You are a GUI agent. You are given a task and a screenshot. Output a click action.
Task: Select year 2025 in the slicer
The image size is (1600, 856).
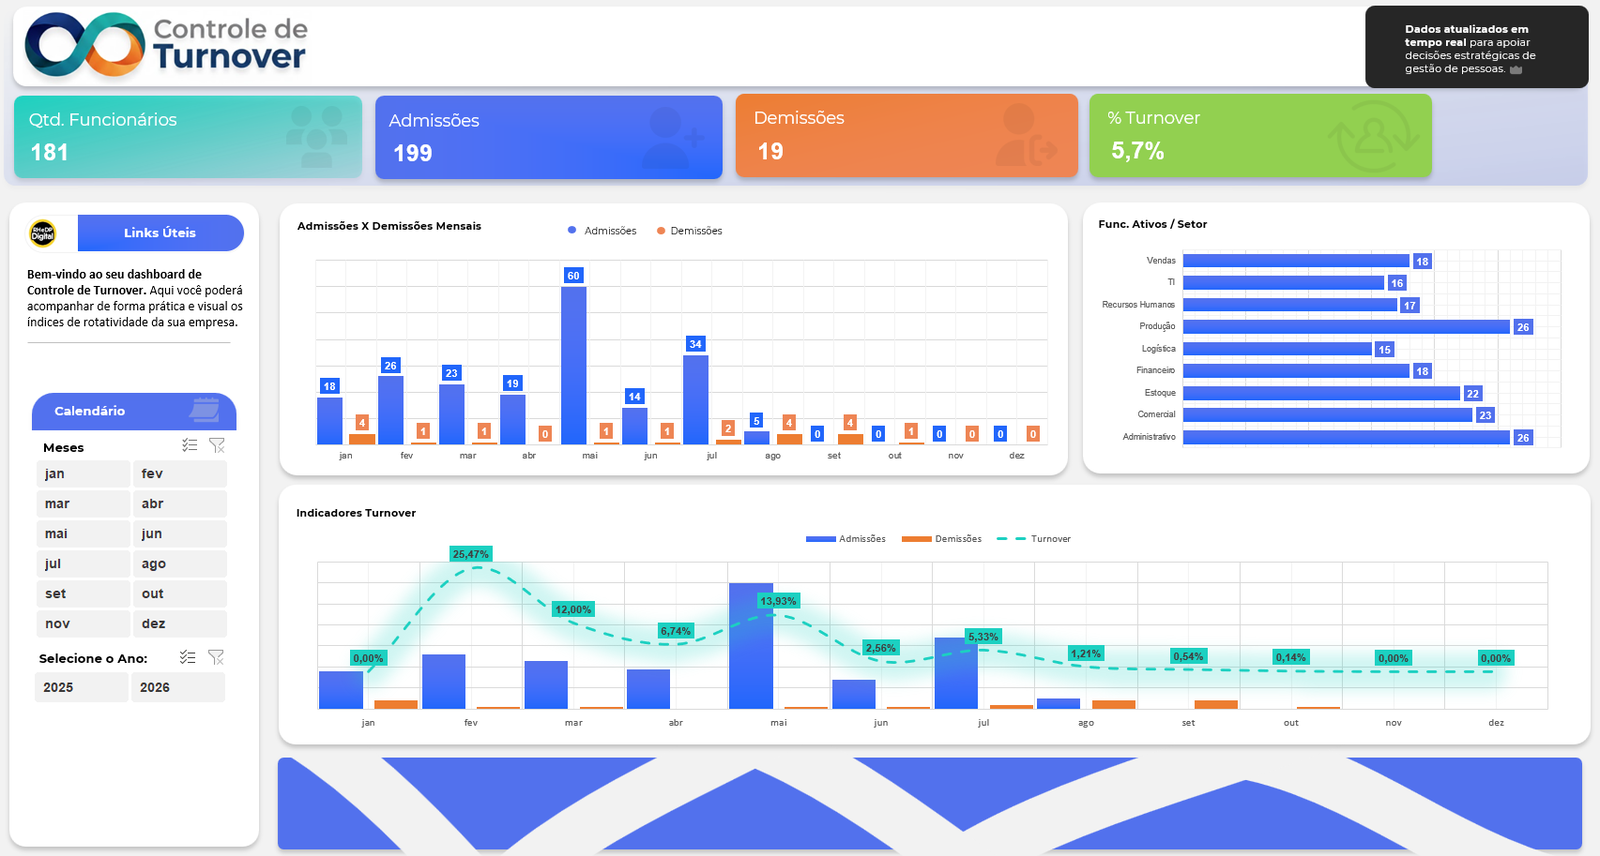click(80, 687)
